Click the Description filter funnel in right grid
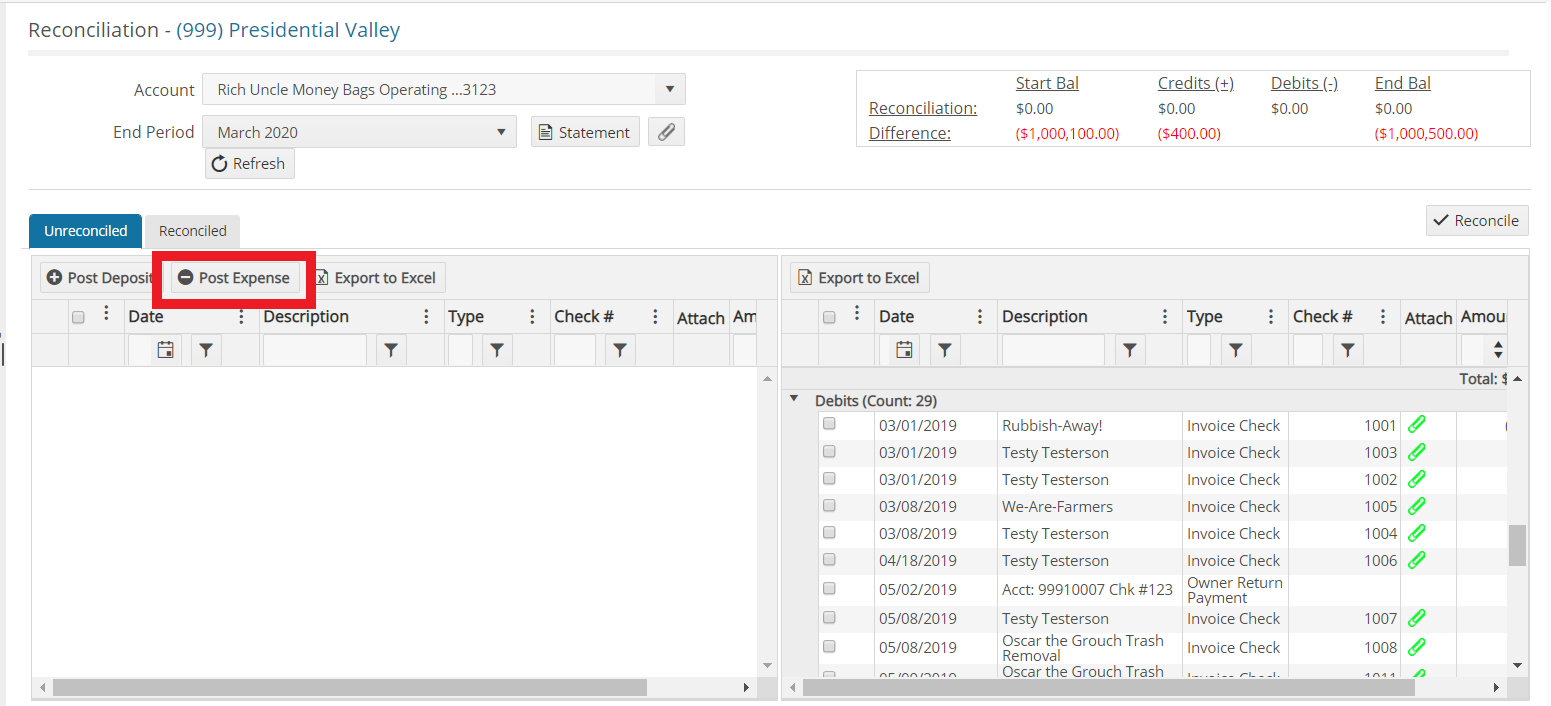This screenshot has width=1551, height=706. tap(1129, 350)
